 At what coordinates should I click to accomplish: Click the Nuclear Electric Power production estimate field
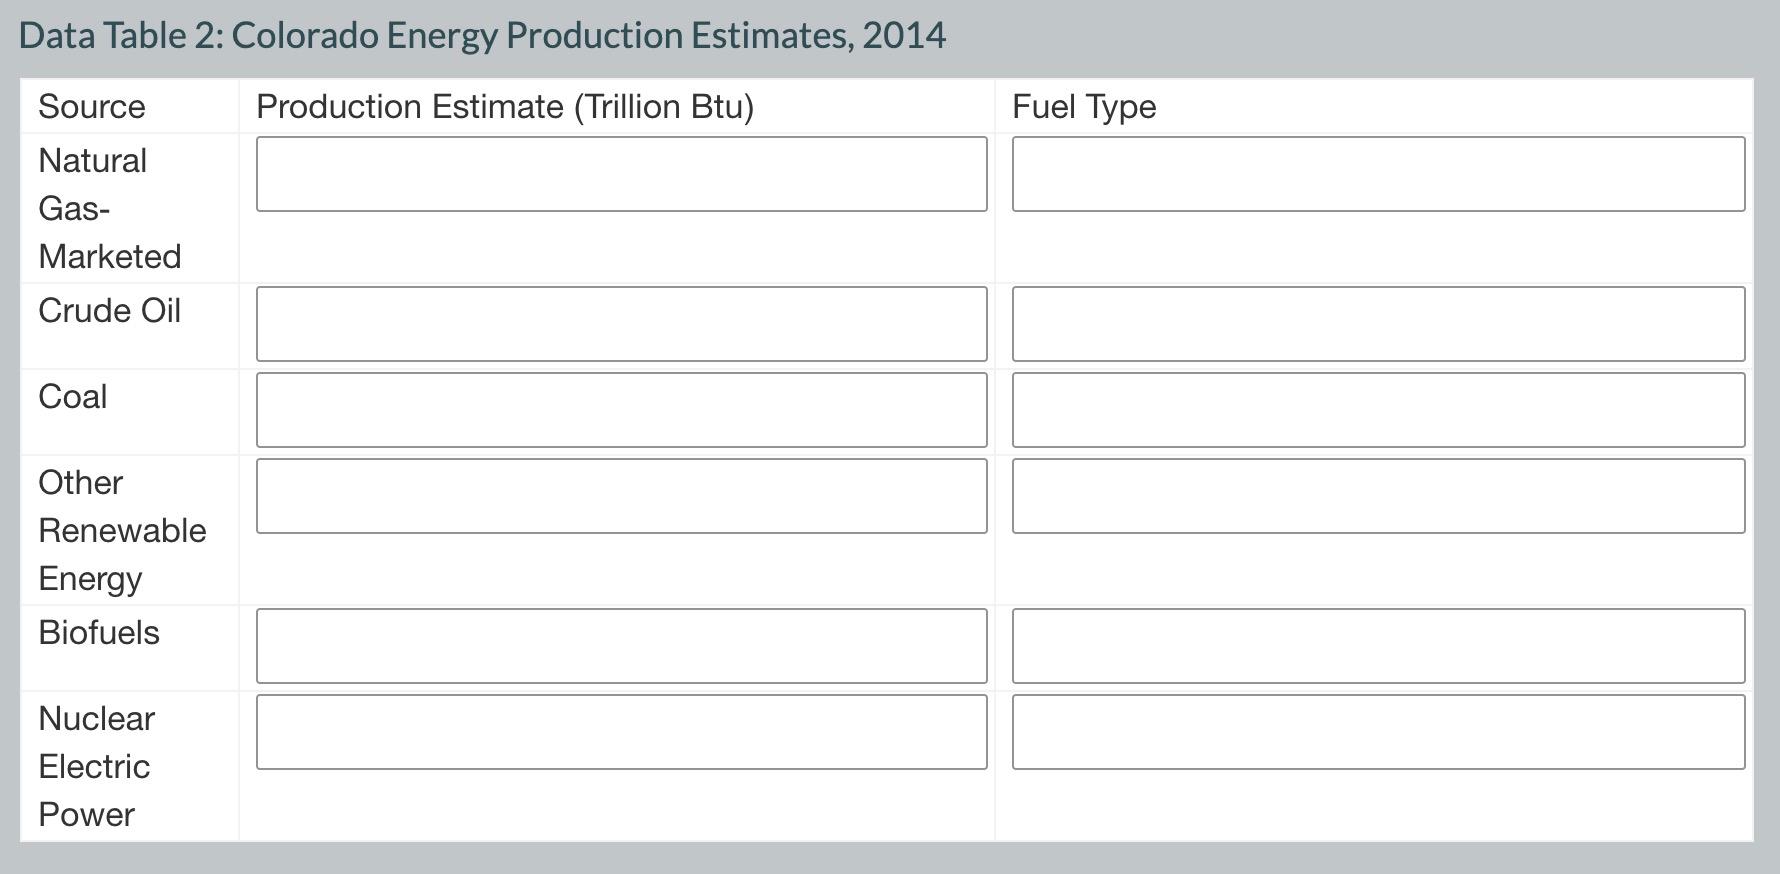pyautogui.click(x=620, y=731)
